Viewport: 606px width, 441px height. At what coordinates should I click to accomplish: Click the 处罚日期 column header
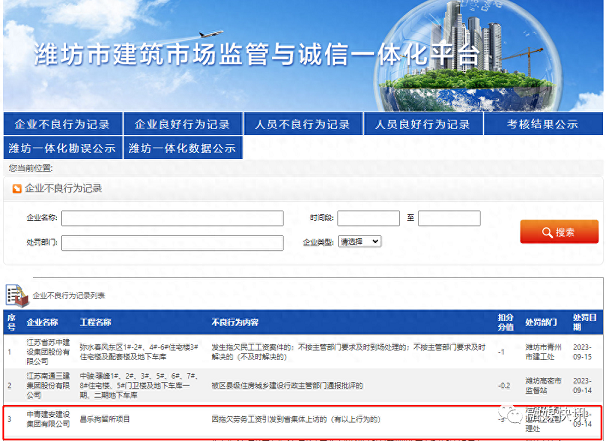pyautogui.click(x=584, y=322)
